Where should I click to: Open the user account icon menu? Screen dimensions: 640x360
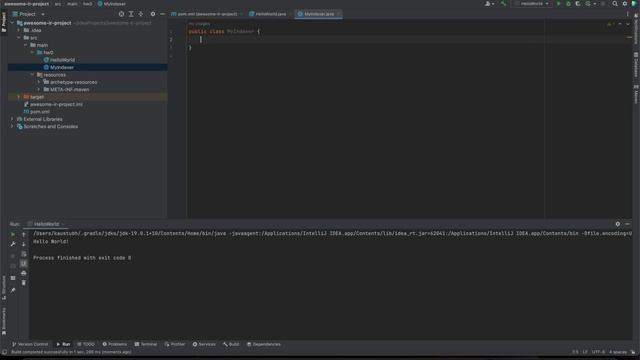point(489,4)
